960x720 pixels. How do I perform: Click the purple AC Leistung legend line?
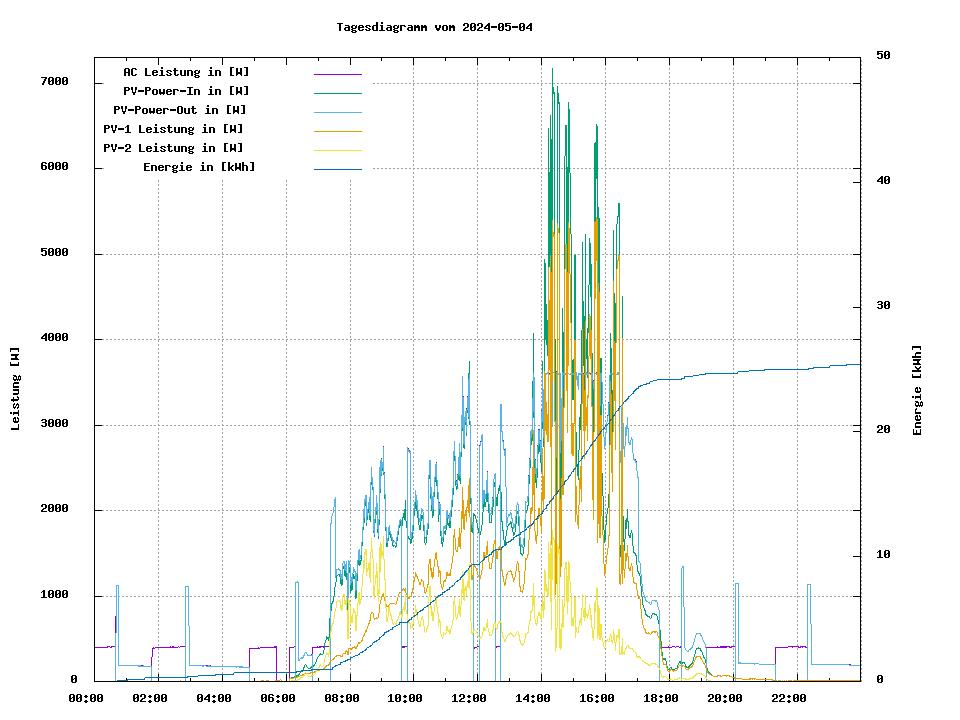pyautogui.click(x=337, y=73)
